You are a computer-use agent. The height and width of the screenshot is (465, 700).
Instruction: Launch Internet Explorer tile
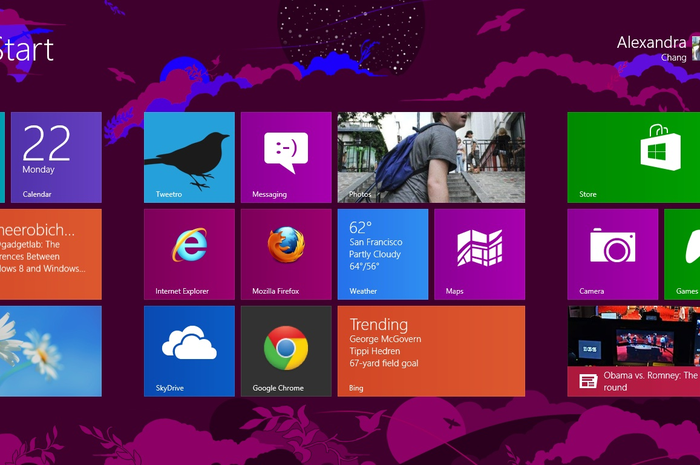coord(189,254)
